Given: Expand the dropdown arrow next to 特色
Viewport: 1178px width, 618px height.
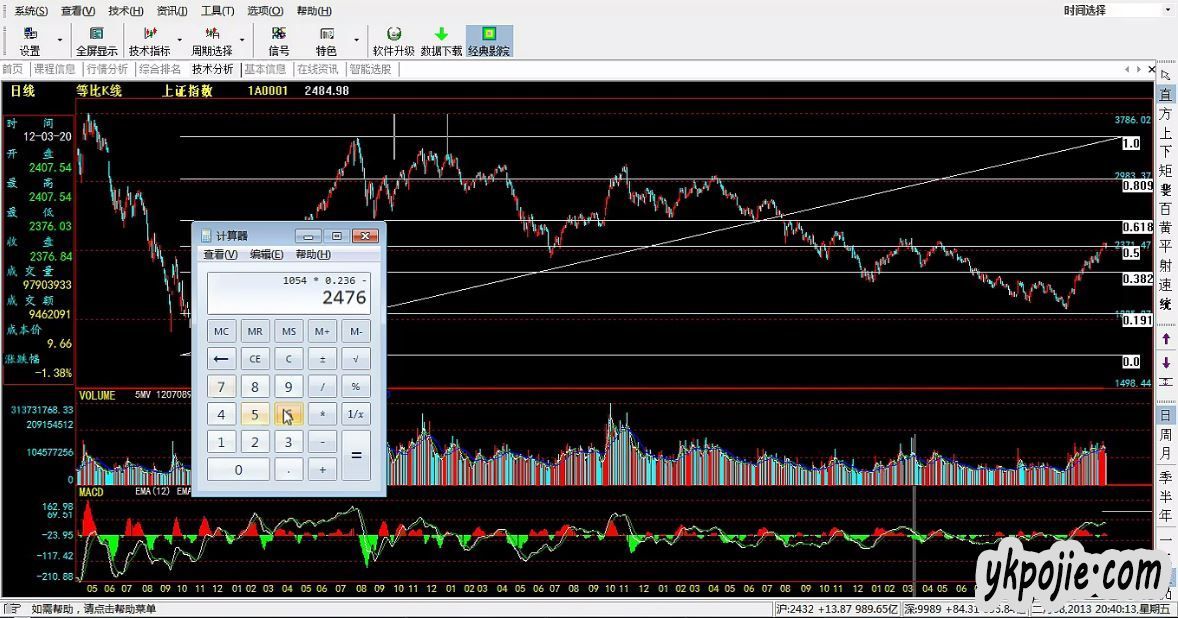Looking at the screenshot, I should [x=356, y=42].
